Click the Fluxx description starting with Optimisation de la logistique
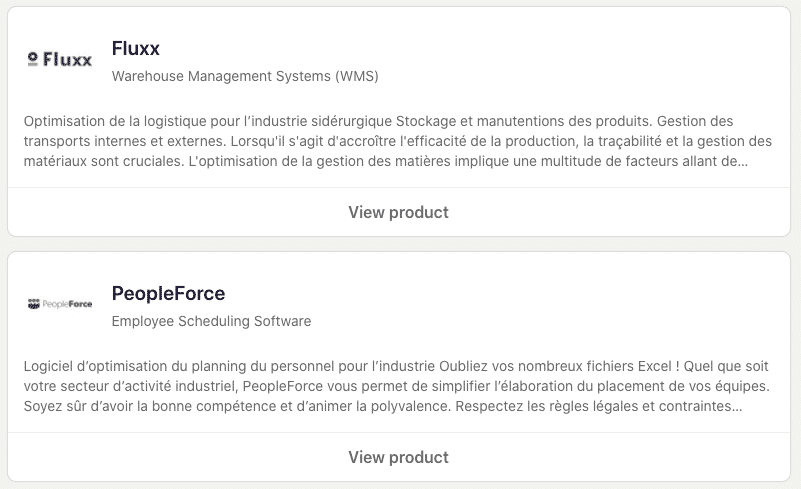This screenshot has width=801, height=489. coord(397,141)
